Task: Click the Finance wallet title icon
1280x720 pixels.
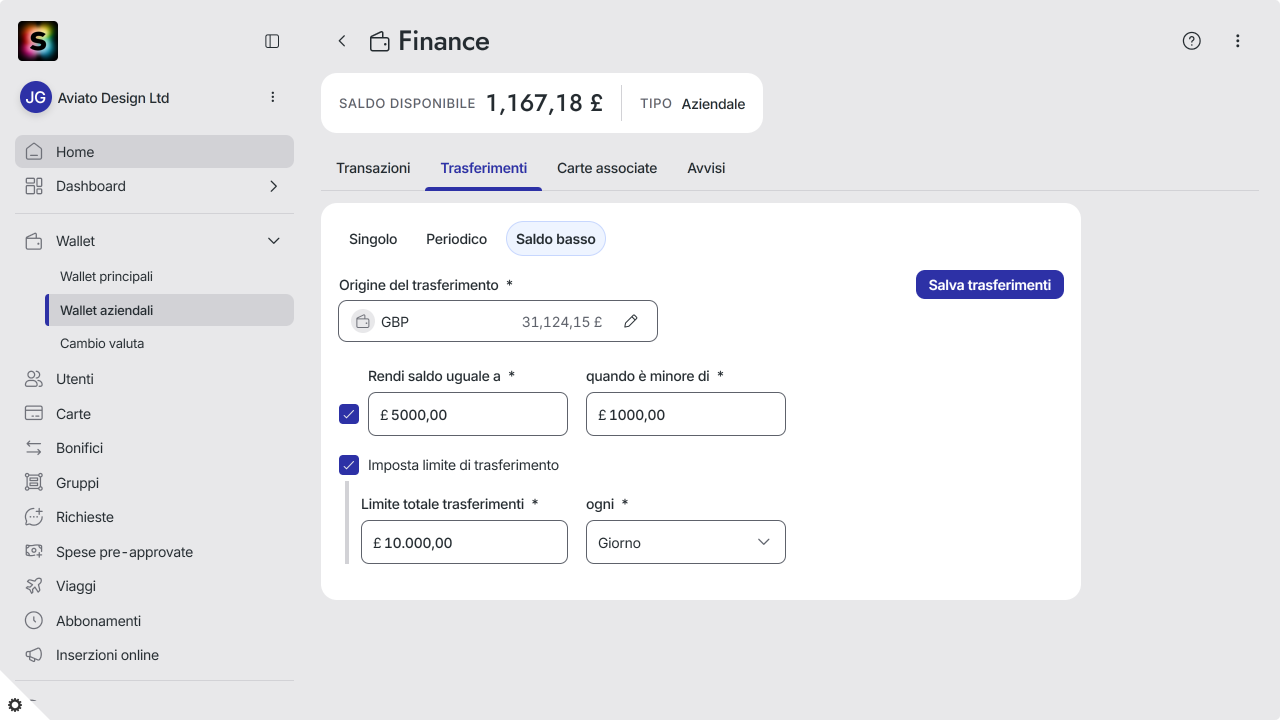Action: point(380,41)
